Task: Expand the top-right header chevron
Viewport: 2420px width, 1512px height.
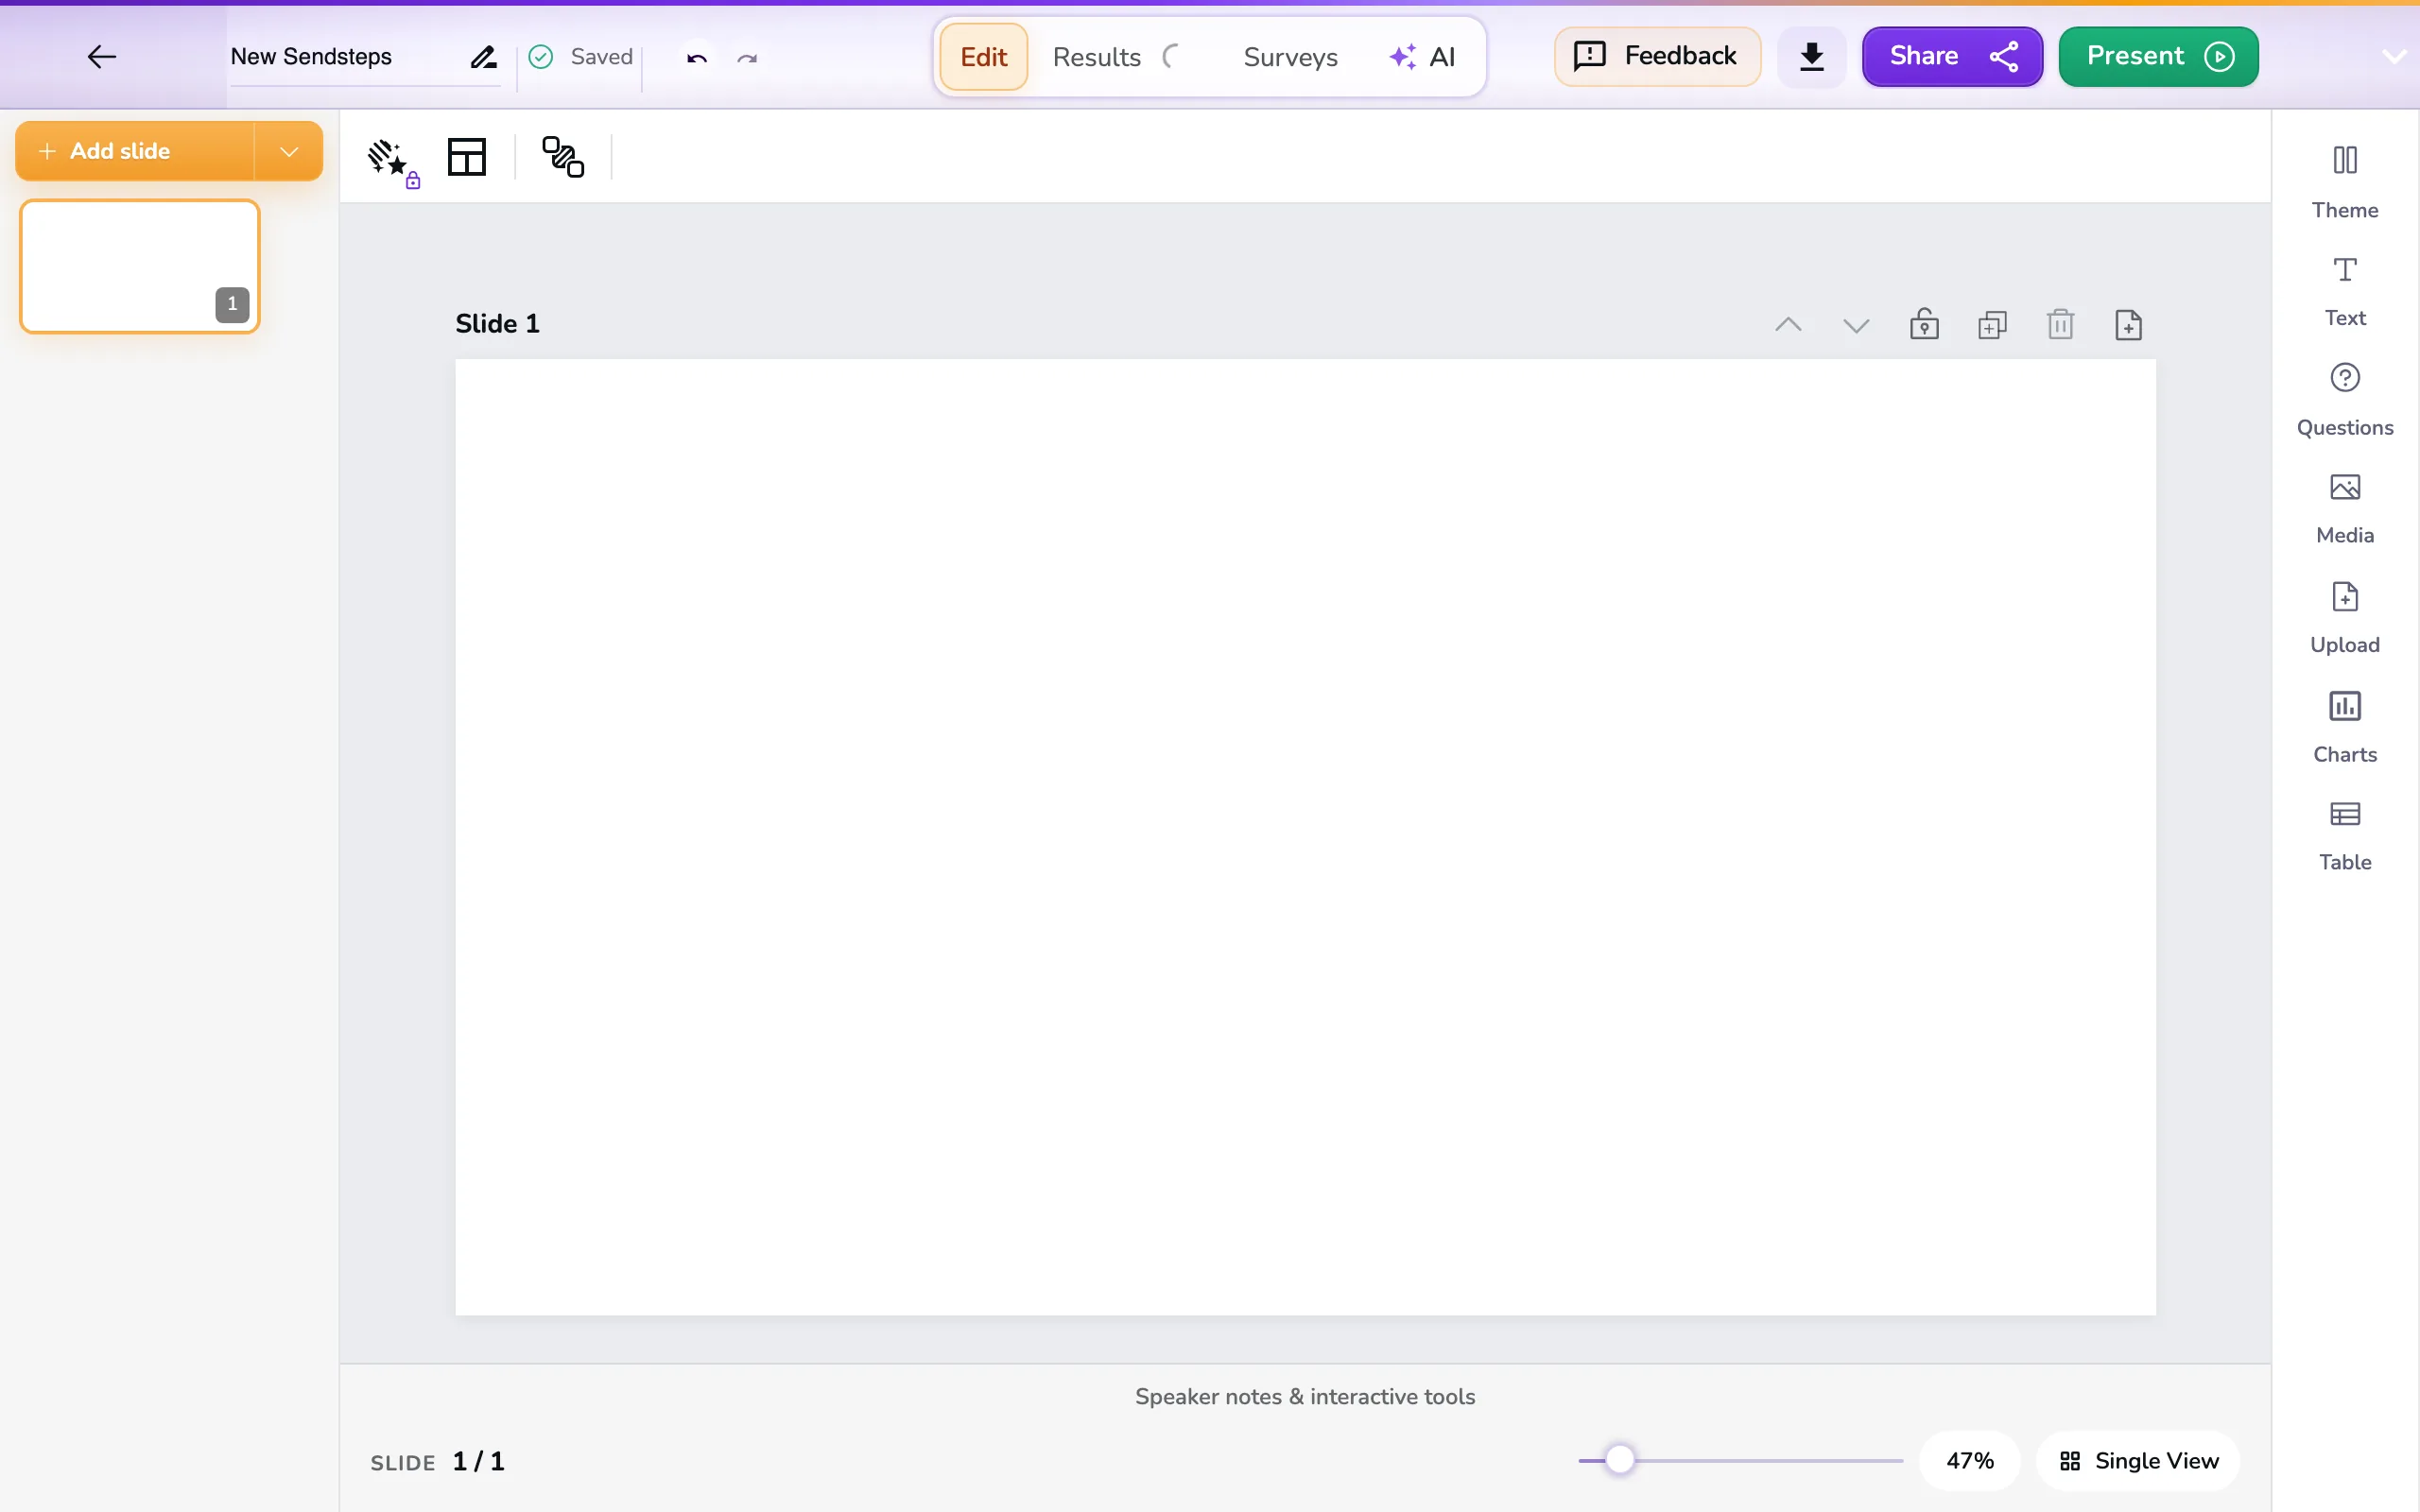Action: (x=2393, y=57)
